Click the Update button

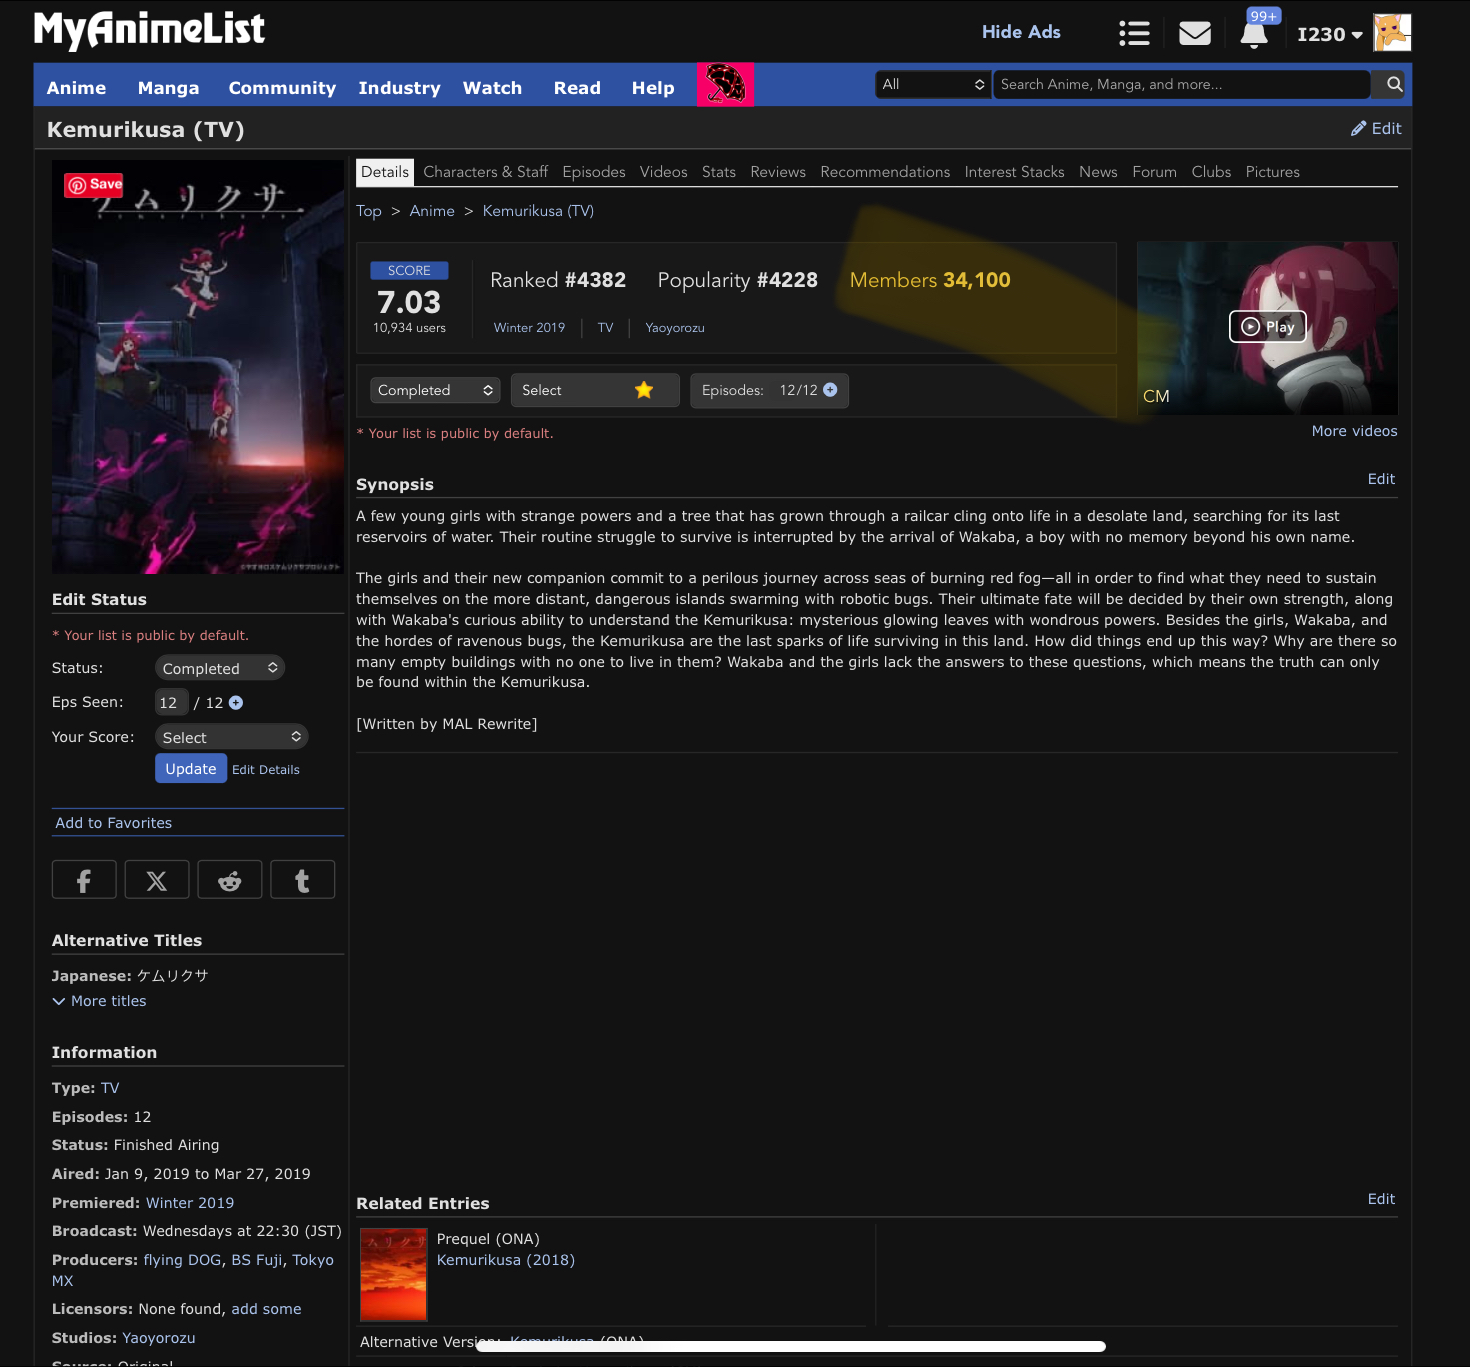pos(191,768)
